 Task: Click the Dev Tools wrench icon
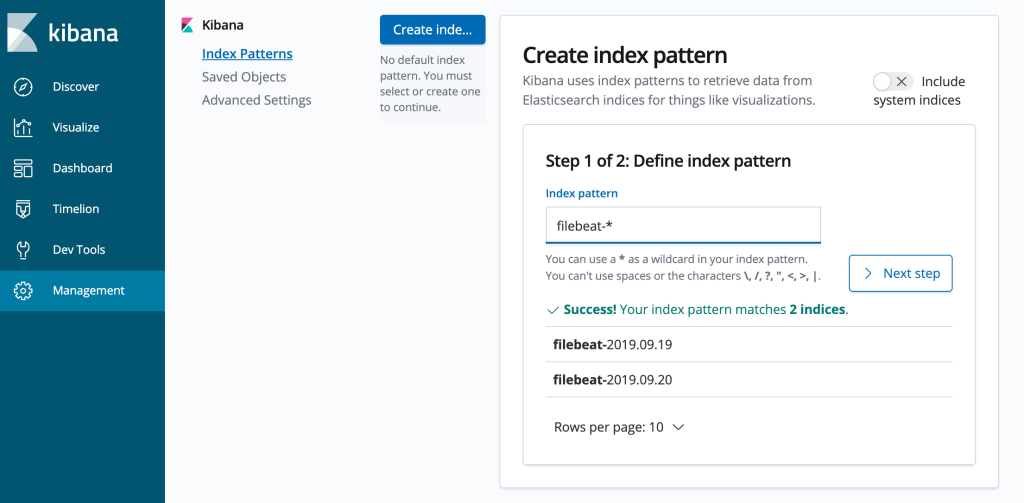[23, 250]
